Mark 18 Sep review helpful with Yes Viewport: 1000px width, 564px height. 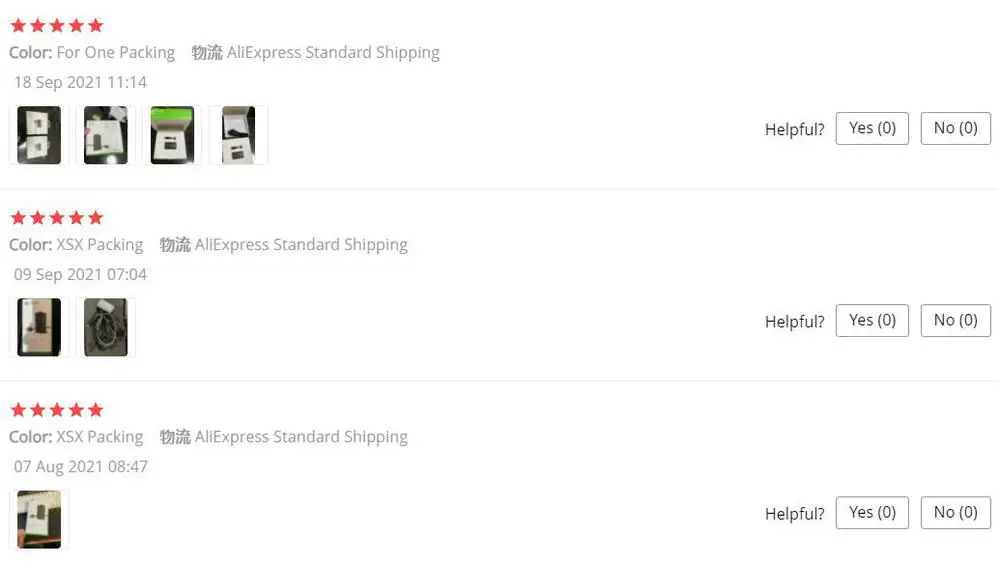tap(872, 128)
